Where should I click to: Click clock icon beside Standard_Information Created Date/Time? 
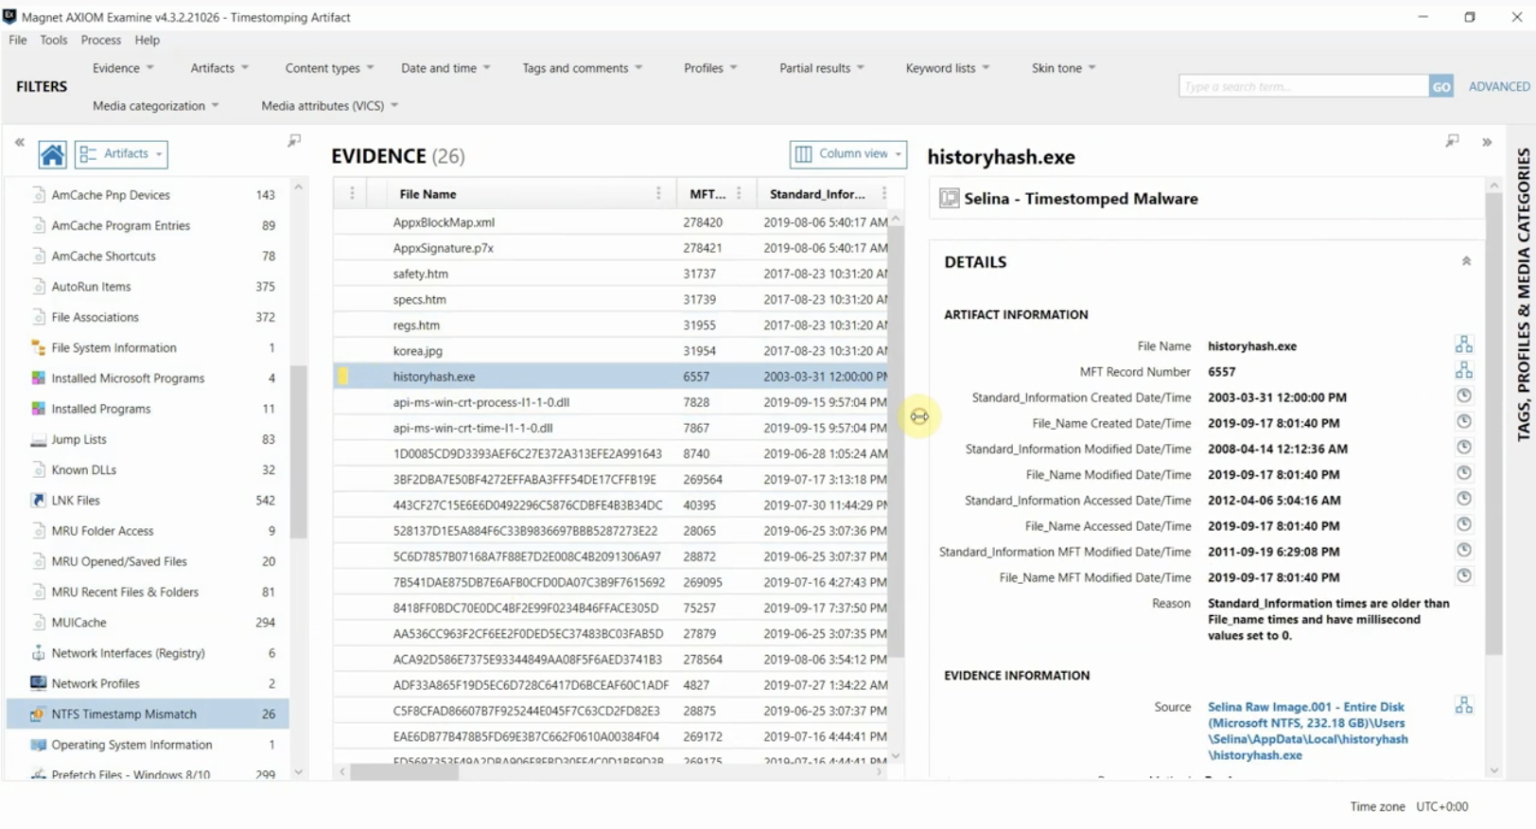(x=1463, y=395)
